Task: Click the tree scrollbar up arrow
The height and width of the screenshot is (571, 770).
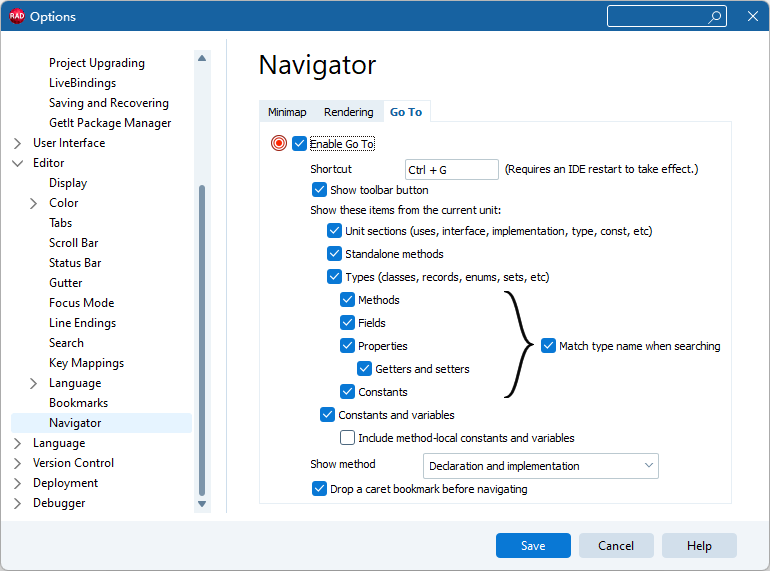Action: (x=202, y=58)
